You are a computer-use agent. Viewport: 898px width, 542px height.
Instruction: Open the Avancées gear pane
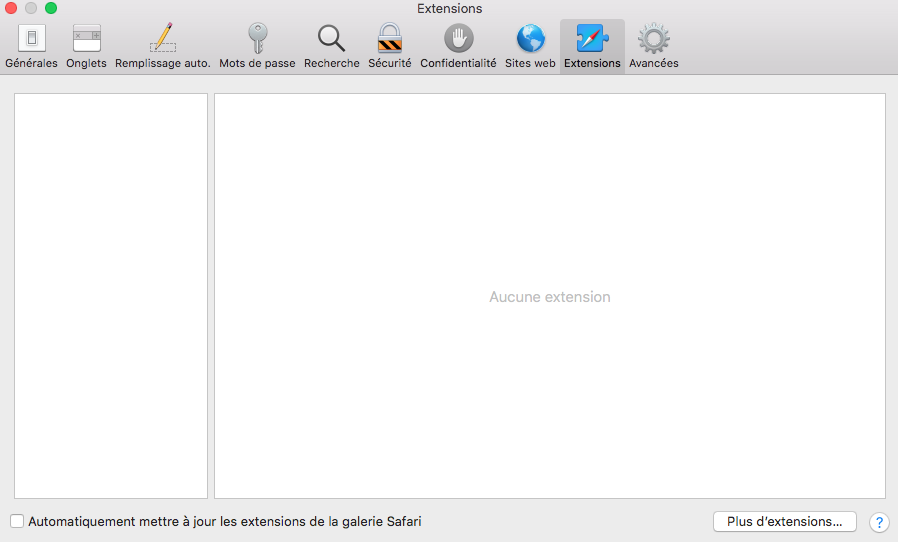coord(653,46)
